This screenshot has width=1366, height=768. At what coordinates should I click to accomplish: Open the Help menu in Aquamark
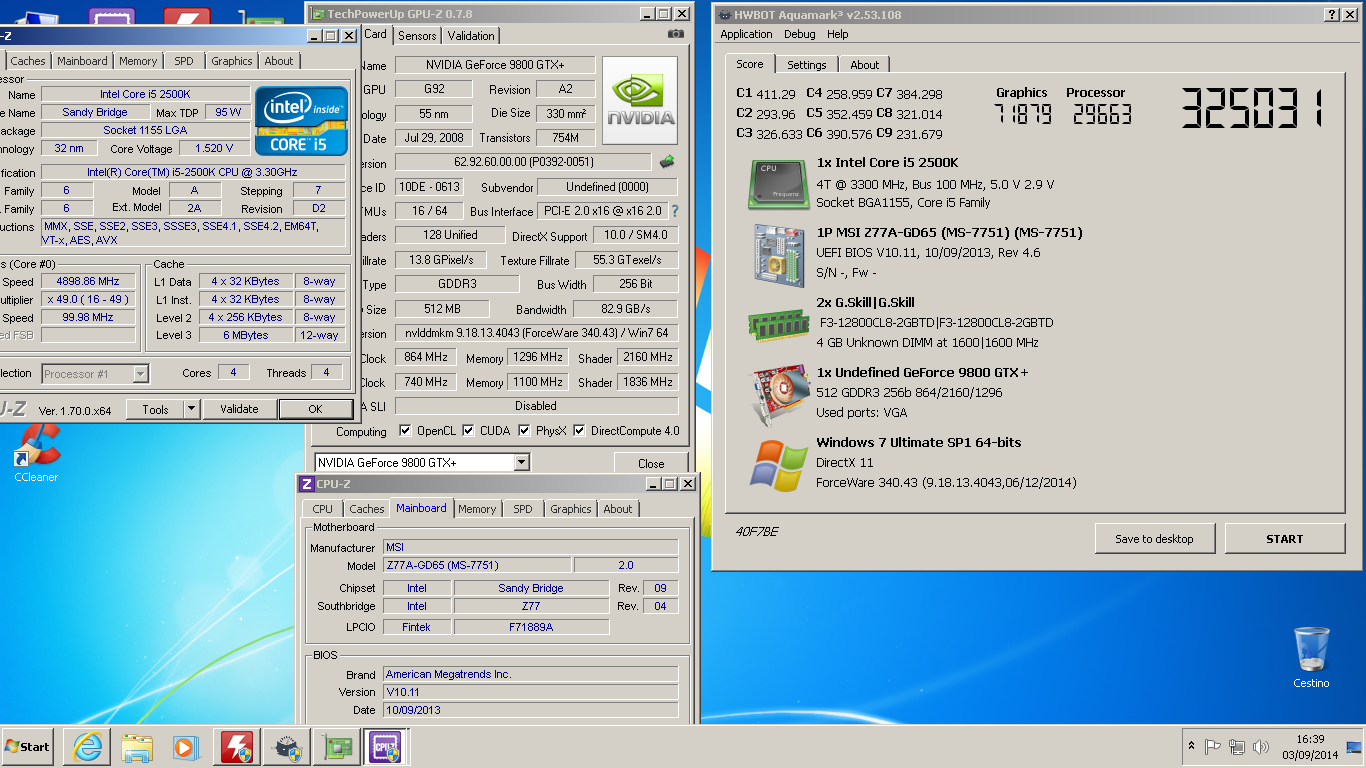[x=837, y=34]
